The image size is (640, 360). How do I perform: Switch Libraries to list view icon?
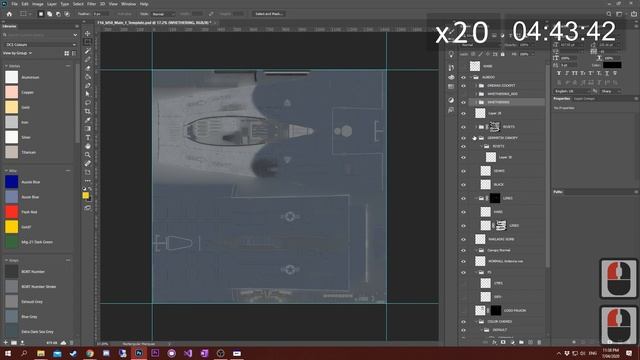coord(74,53)
